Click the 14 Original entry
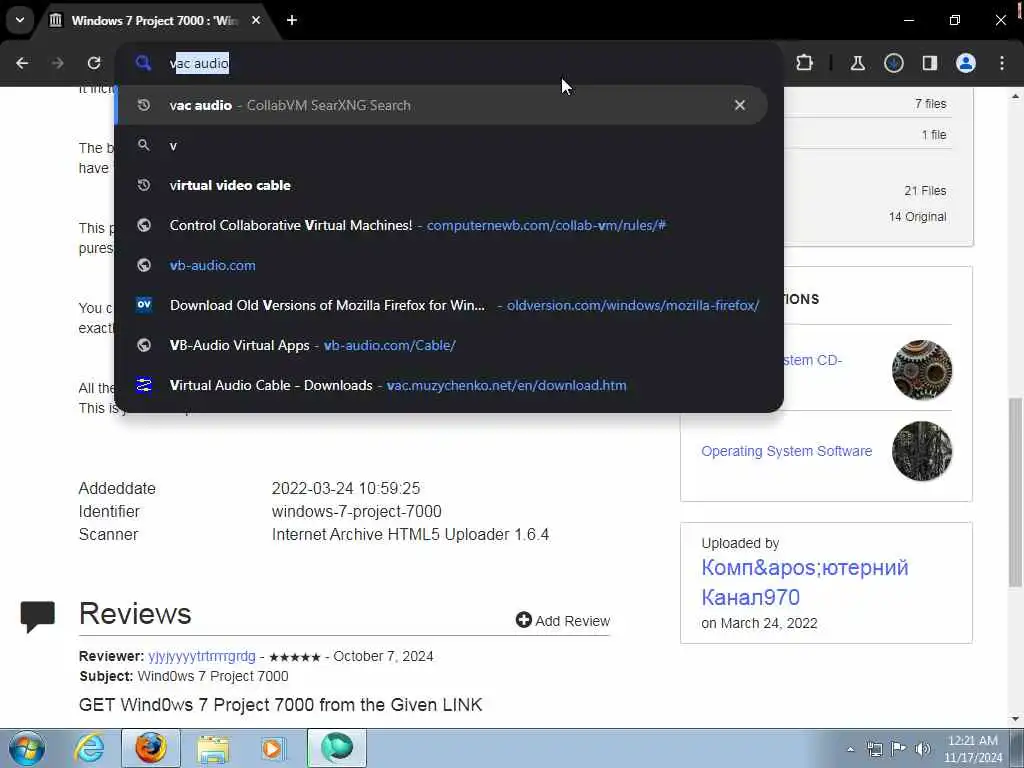 917,217
